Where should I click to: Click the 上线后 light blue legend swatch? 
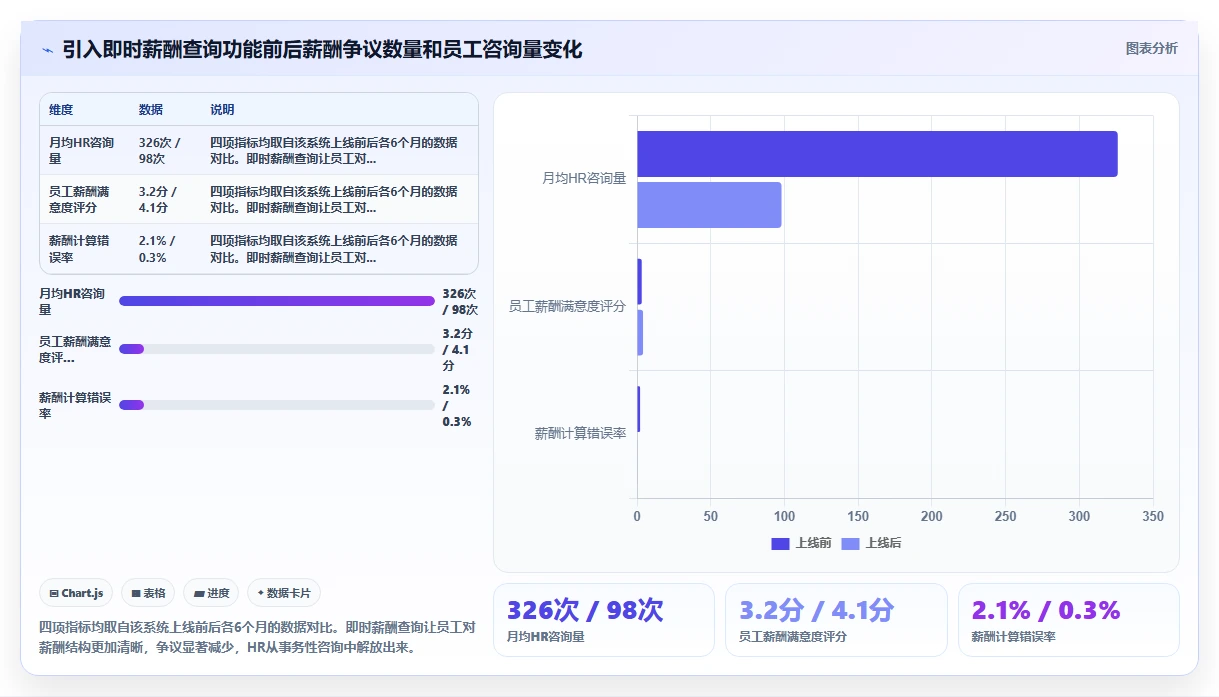pos(850,543)
